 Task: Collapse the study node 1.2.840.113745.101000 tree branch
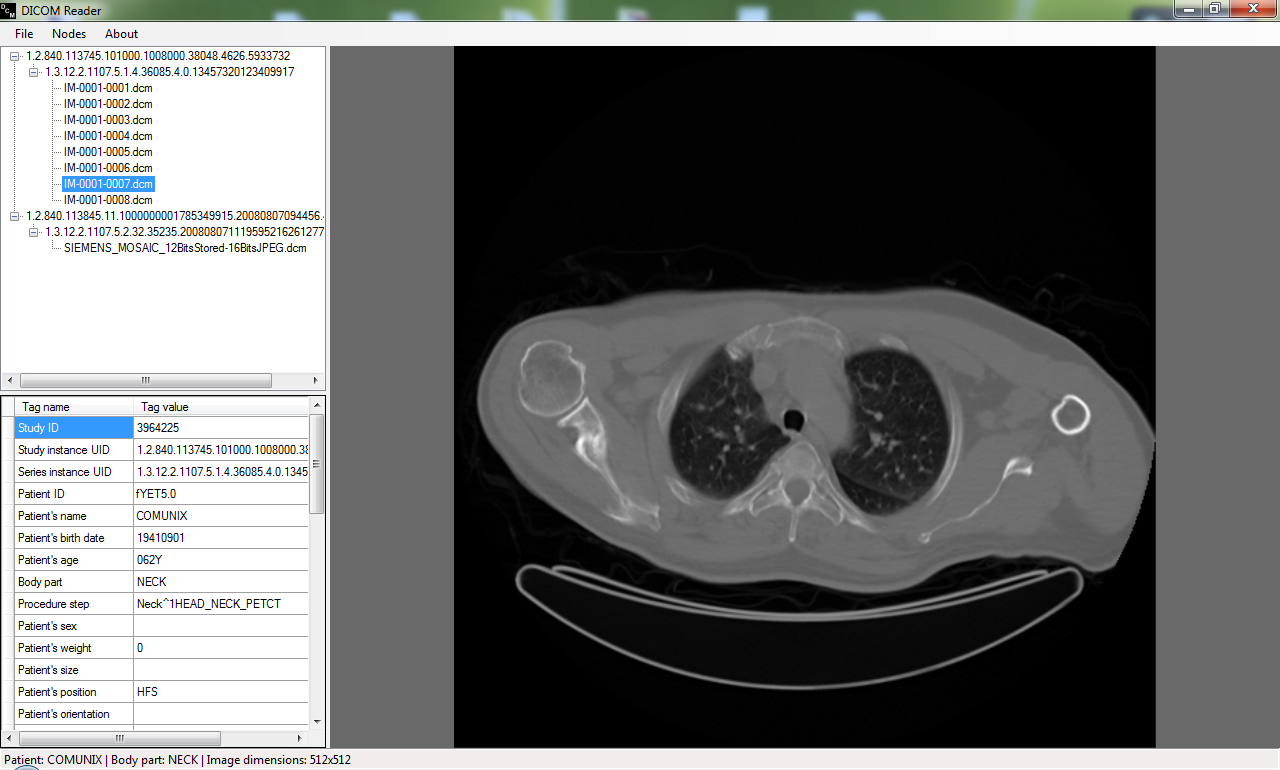13,55
